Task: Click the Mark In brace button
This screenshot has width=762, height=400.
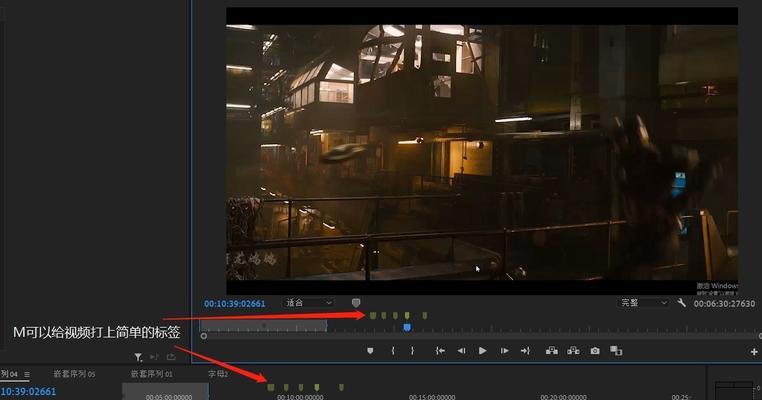Action: (393, 350)
